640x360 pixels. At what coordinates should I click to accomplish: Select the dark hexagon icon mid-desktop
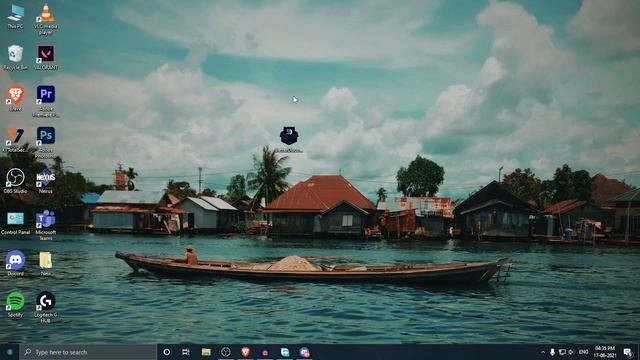289,139
